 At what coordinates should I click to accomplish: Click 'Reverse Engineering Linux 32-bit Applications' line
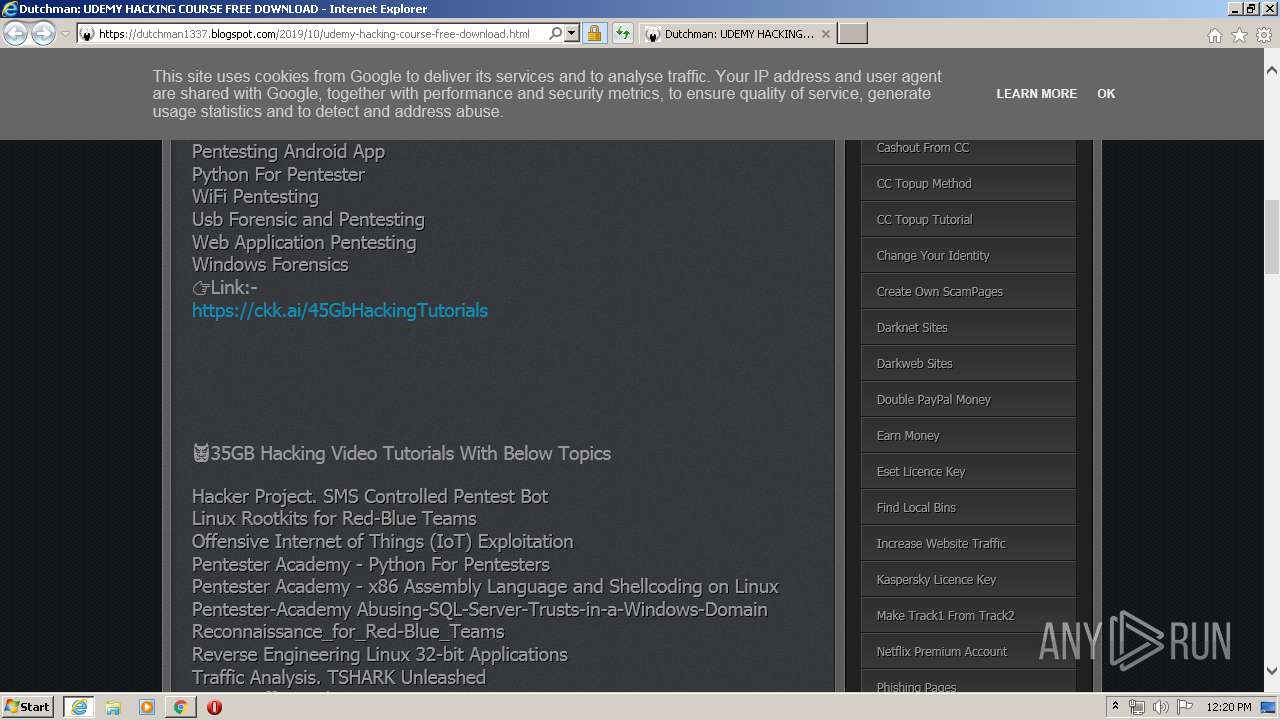coord(380,655)
